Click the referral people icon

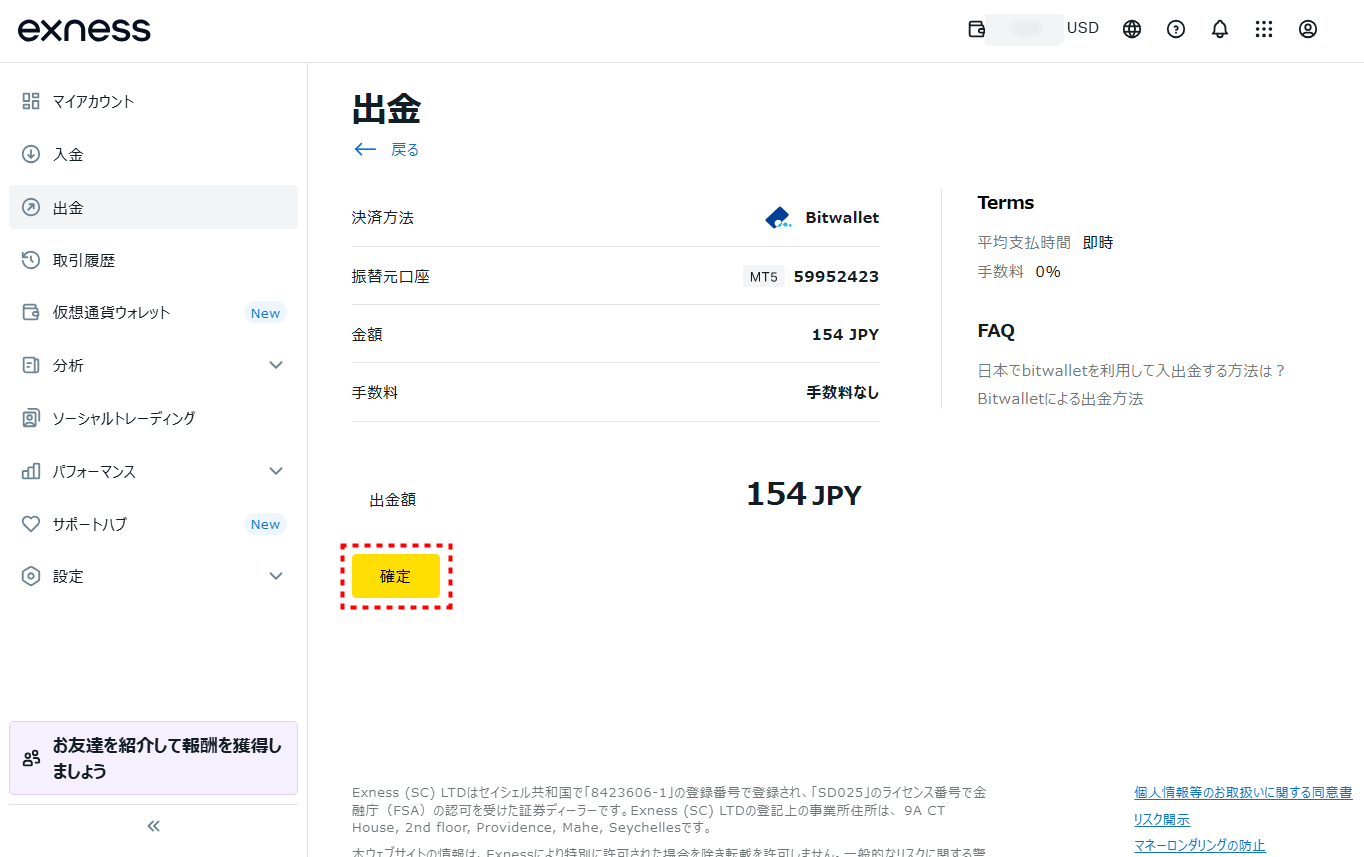pos(31,758)
